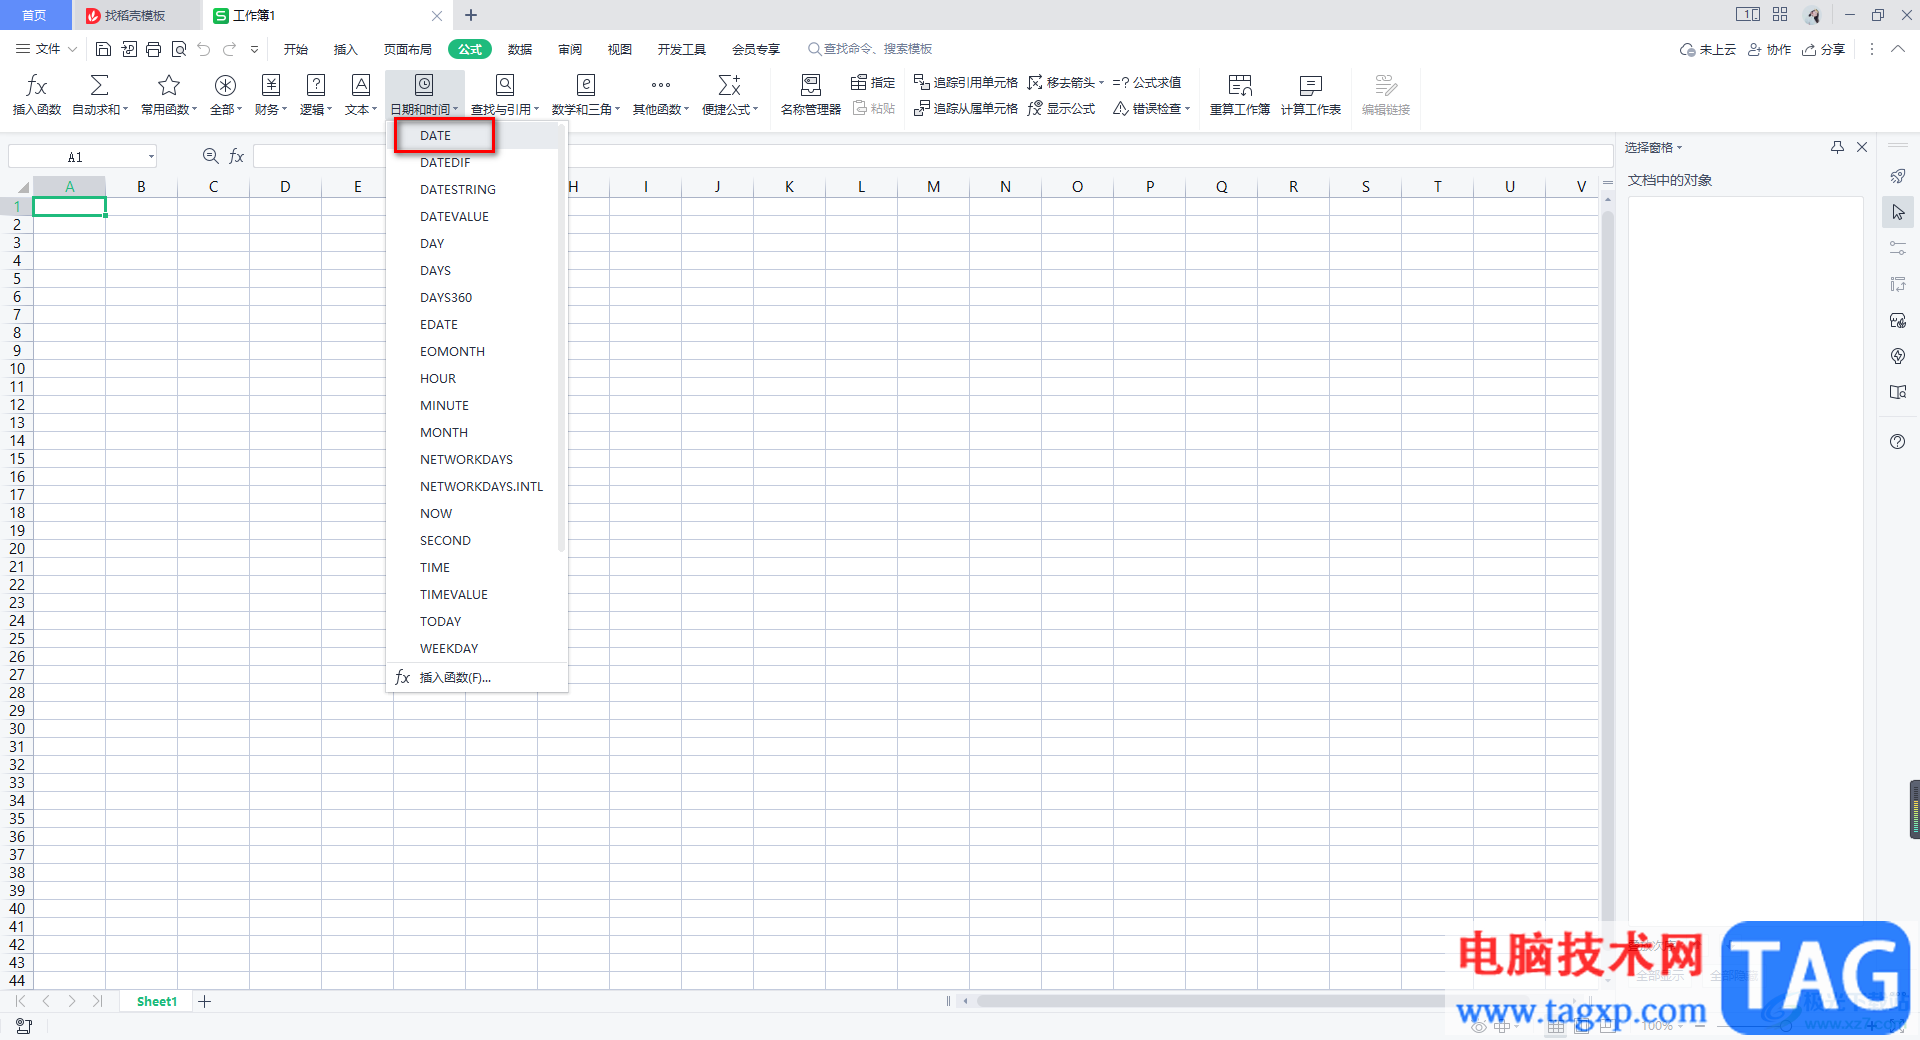Screen dimensions: 1920x1040
Task: Click the fx icon beside the formula bar
Action: point(237,156)
